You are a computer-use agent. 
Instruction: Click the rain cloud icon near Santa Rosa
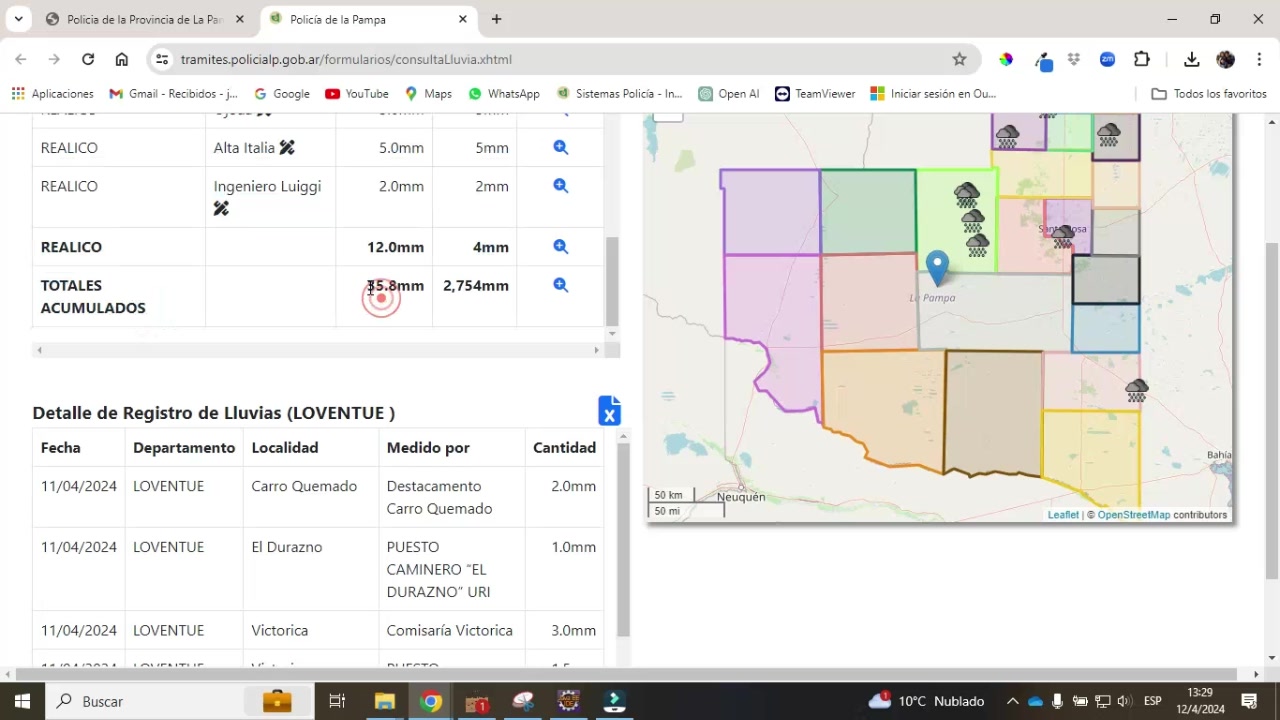(x=1063, y=236)
